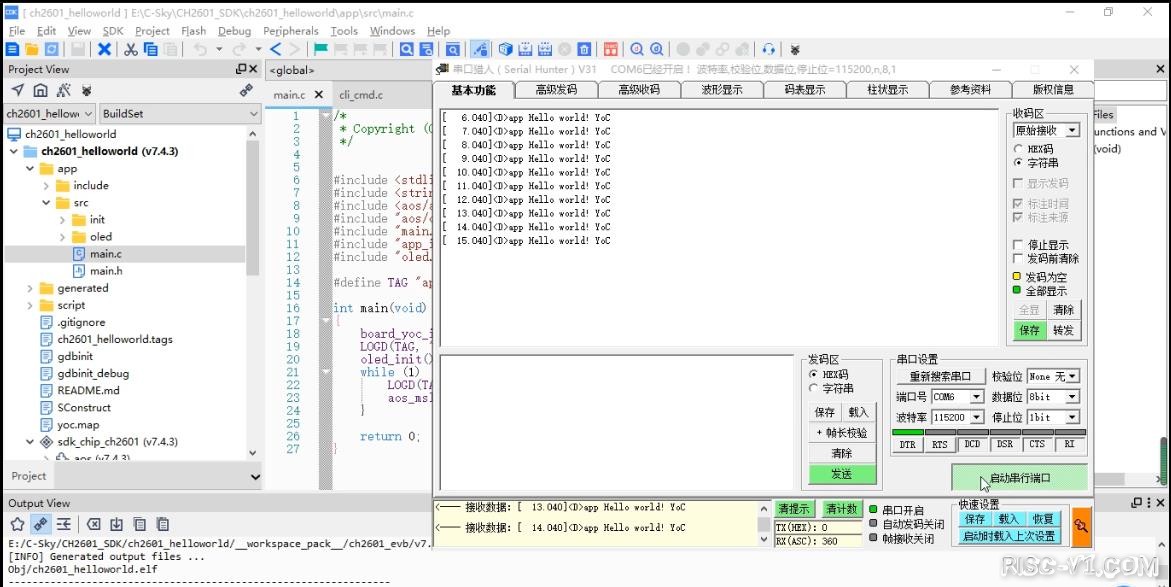Select the HEX码 radio in 收码区

coord(1018,149)
